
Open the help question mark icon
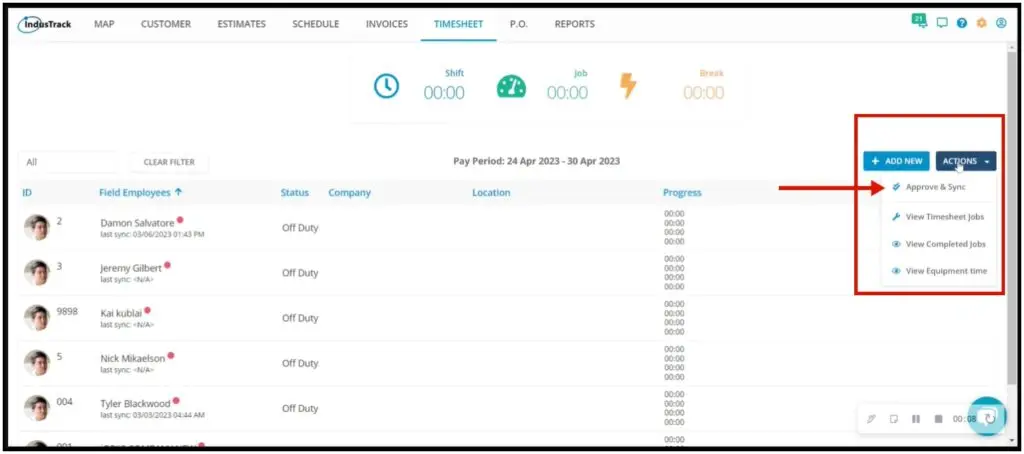click(x=961, y=23)
